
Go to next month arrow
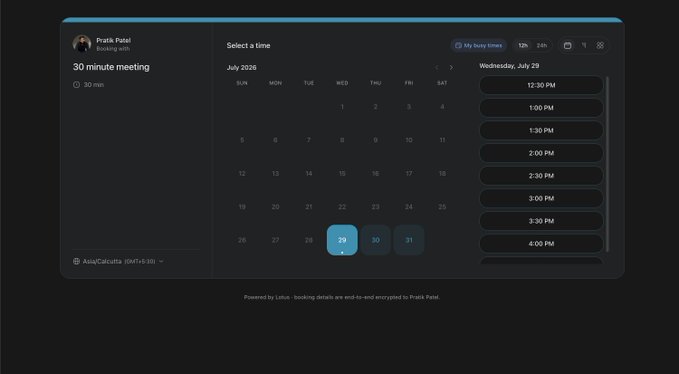coord(451,68)
